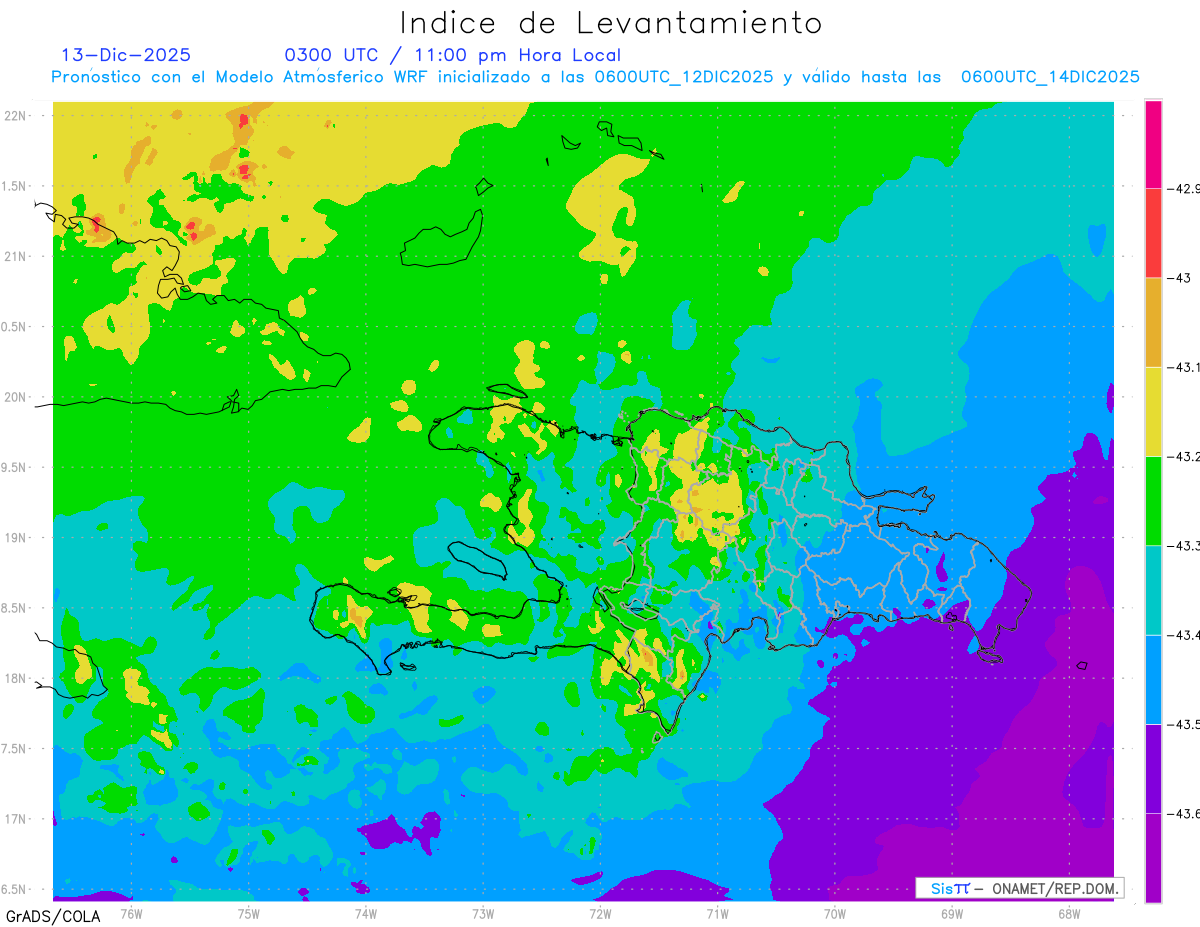Screen dimensions: 1200x927
Task: Select the date label "13-Dic-2025"
Action: click(x=126, y=55)
